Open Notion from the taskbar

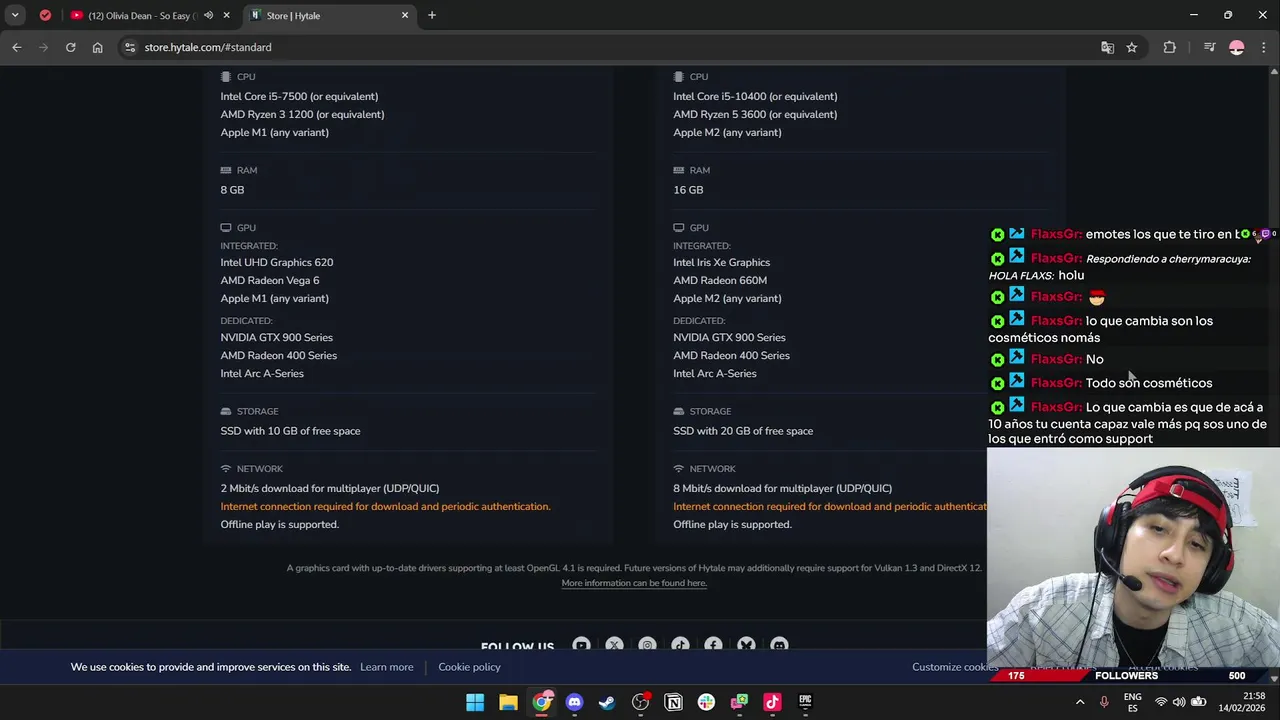pyautogui.click(x=673, y=702)
